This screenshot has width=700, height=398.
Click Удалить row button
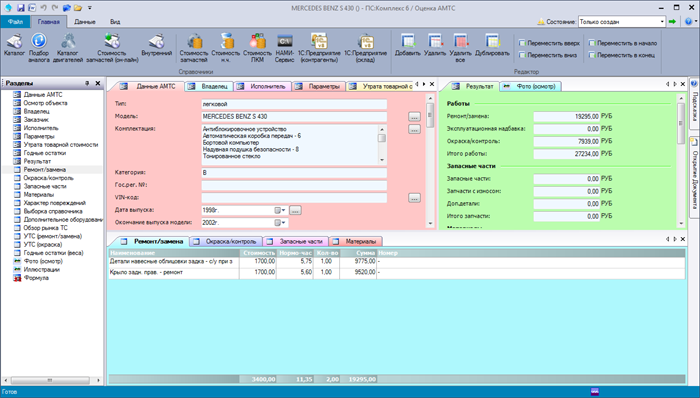coord(435,45)
